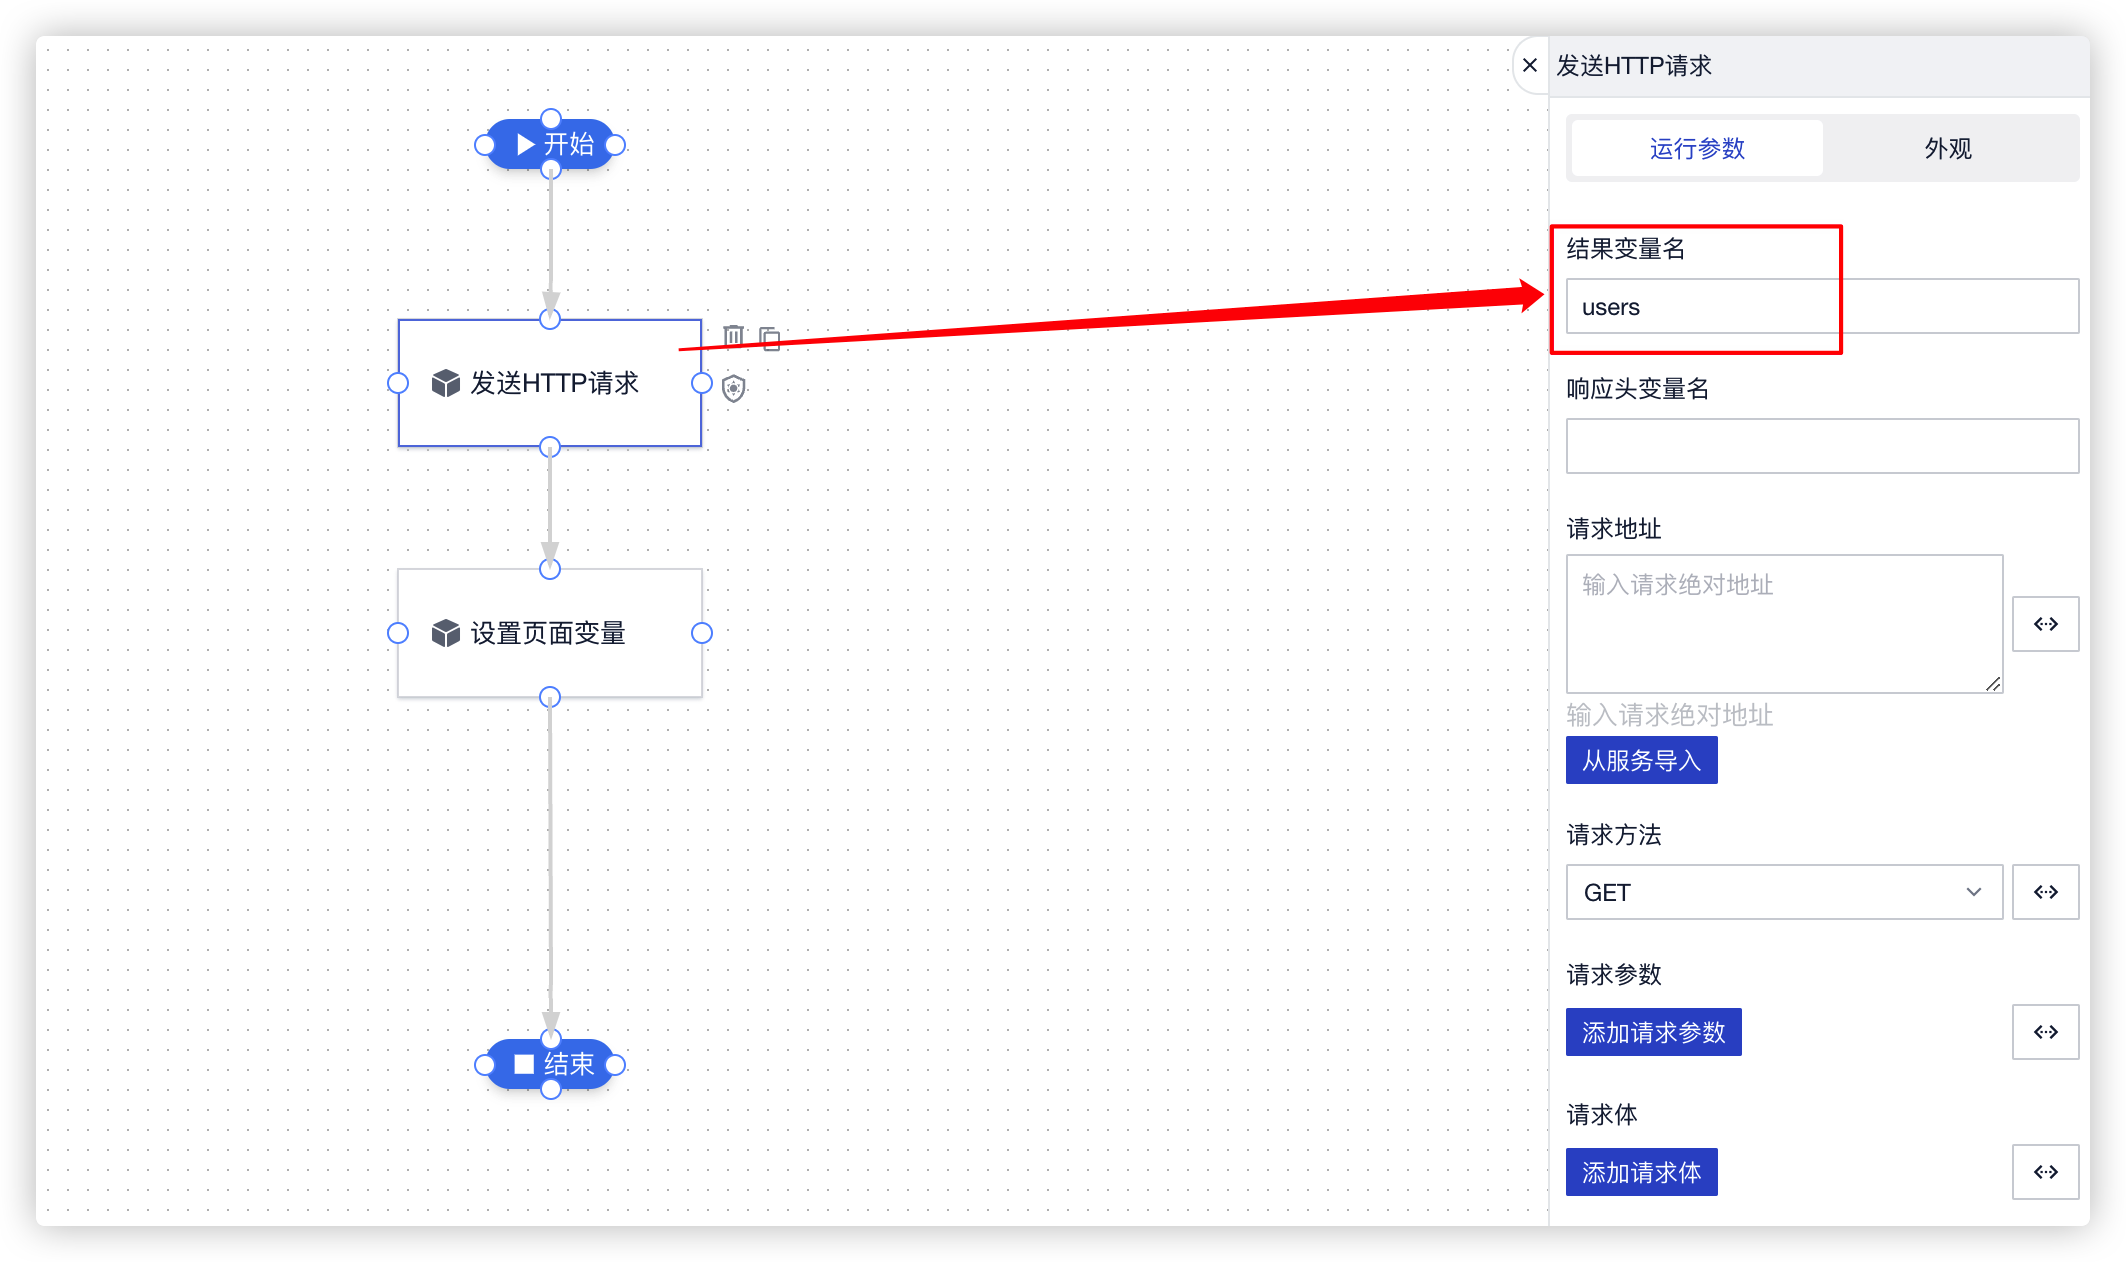The height and width of the screenshot is (1262, 2126).
Task: Click the 从服务导入 button
Action: (1641, 759)
